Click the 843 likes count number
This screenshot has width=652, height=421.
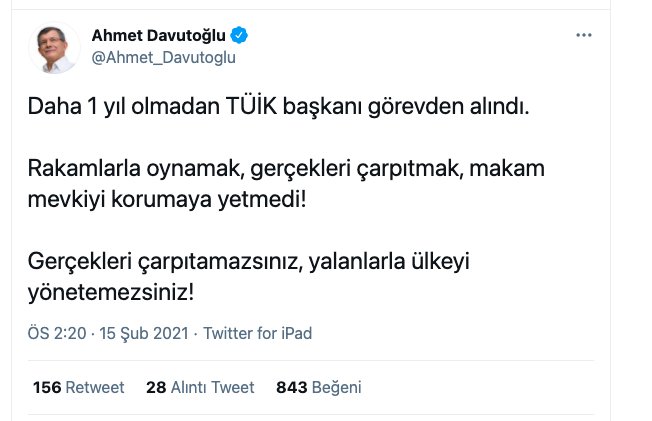coord(292,387)
